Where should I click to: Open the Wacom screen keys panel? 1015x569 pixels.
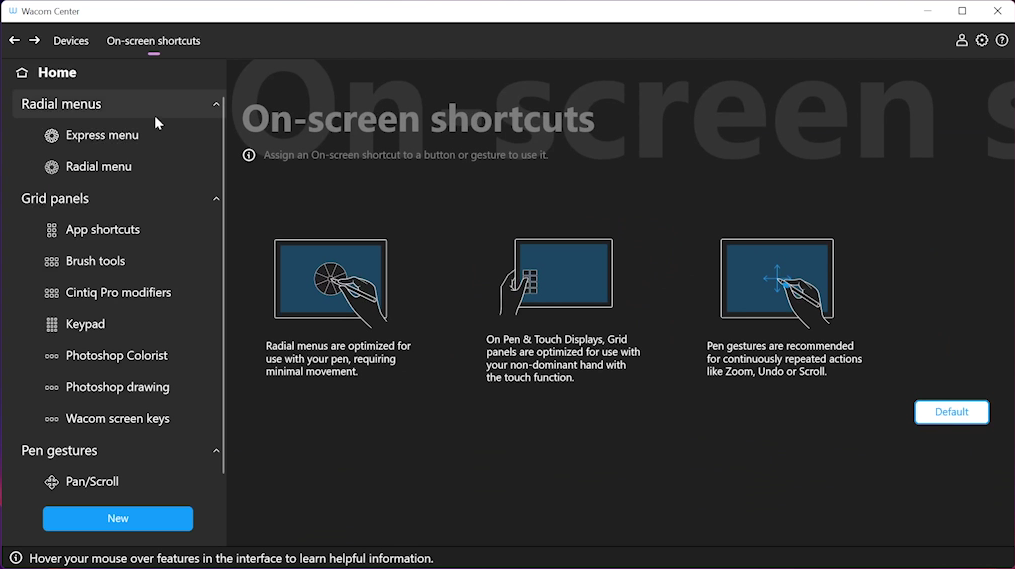point(118,419)
